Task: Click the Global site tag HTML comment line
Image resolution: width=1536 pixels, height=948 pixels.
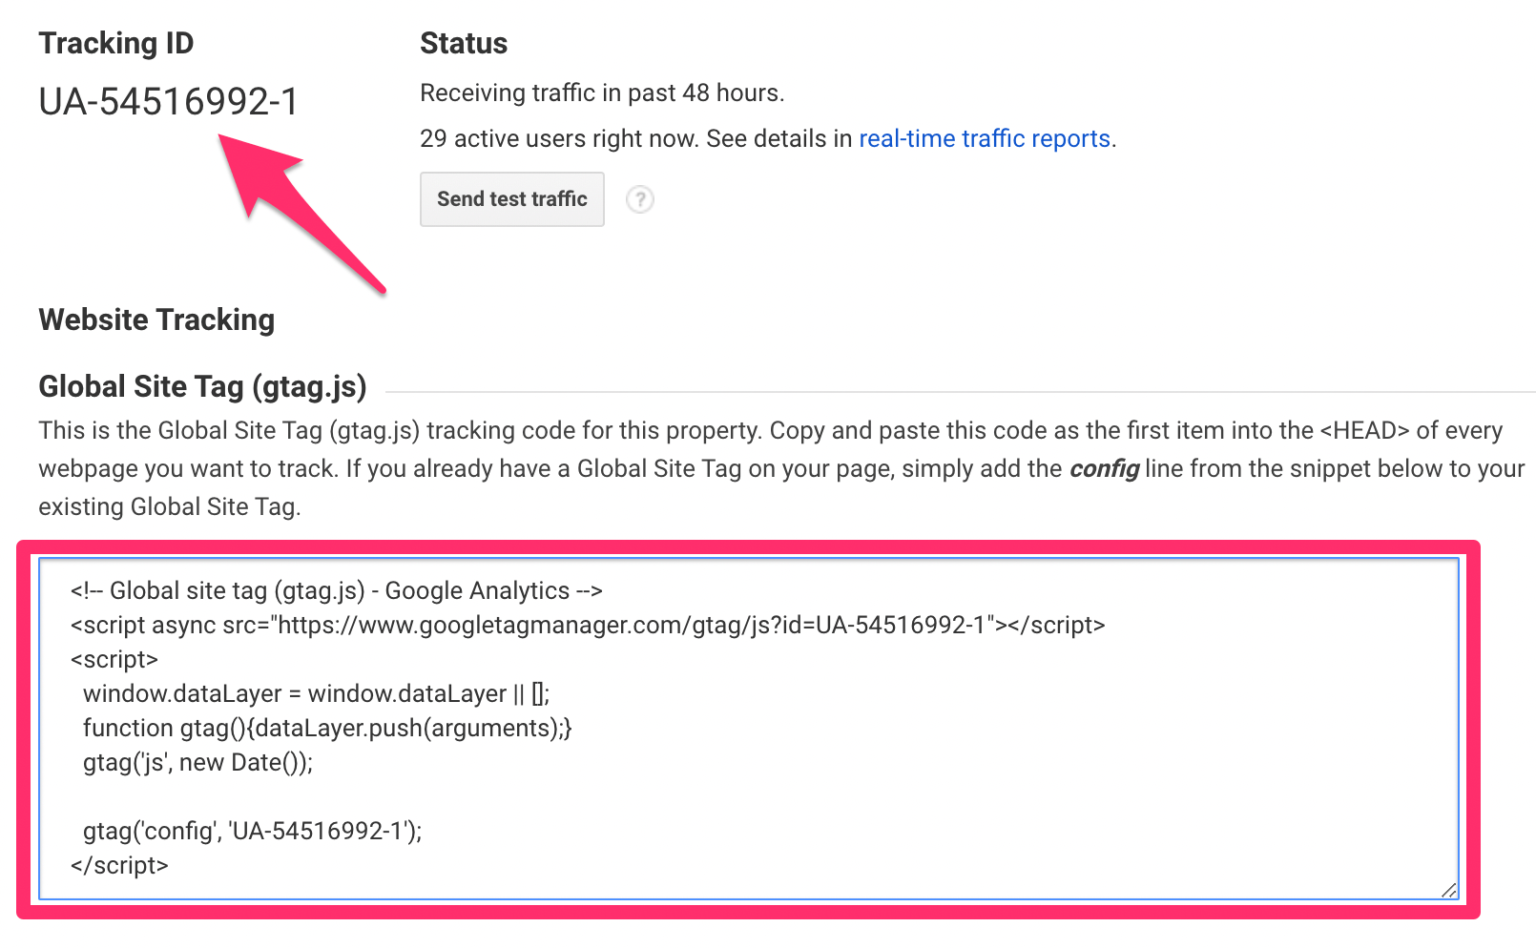Action: pyautogui.click(x=335, y=590)
